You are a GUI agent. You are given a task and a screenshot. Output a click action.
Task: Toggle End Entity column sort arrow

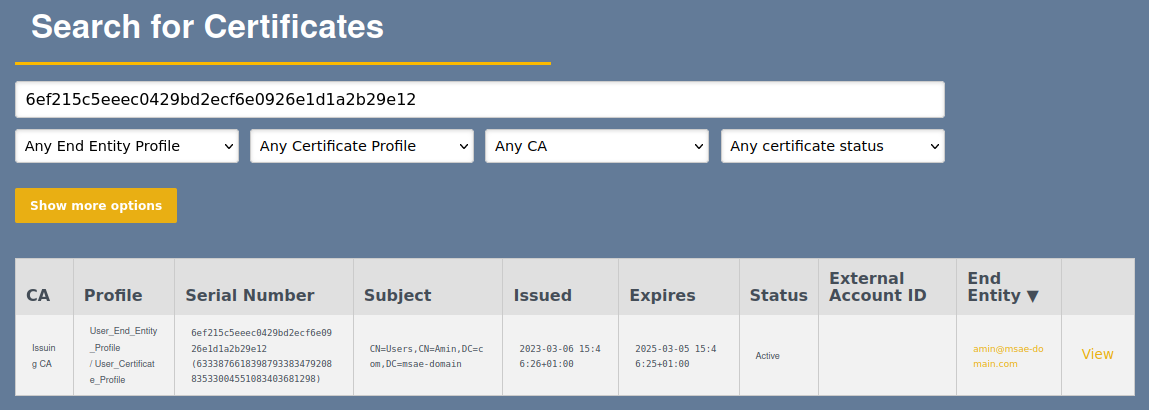click(1032, 296)
